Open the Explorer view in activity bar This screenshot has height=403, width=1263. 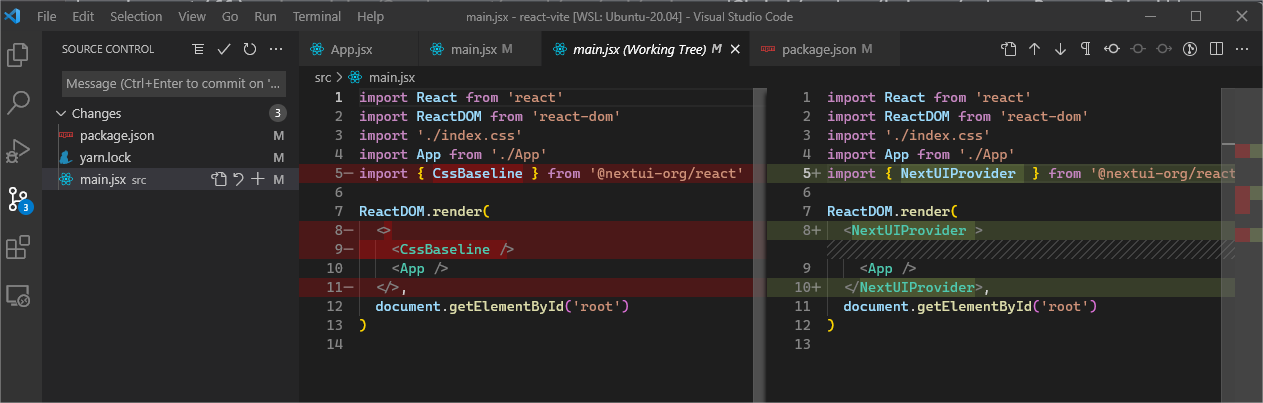(x=18, y=54)
